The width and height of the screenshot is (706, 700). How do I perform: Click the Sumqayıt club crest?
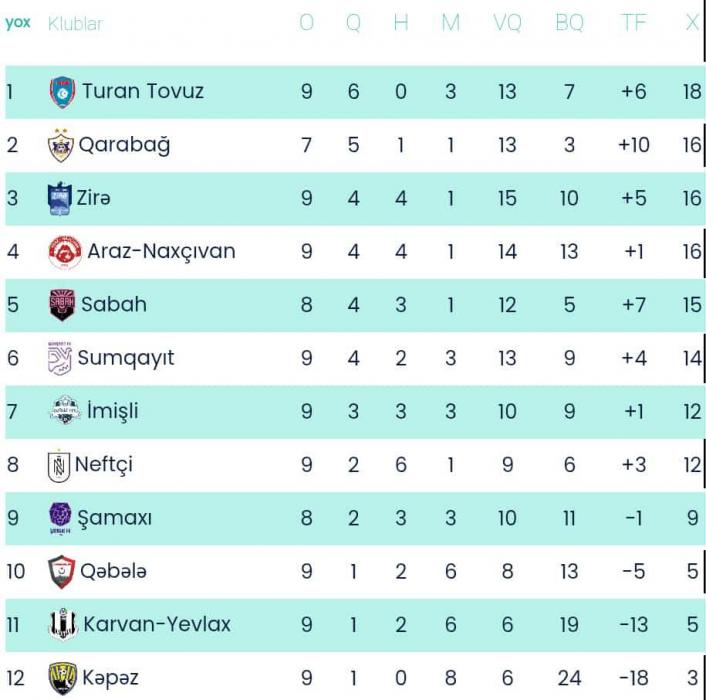60,358
